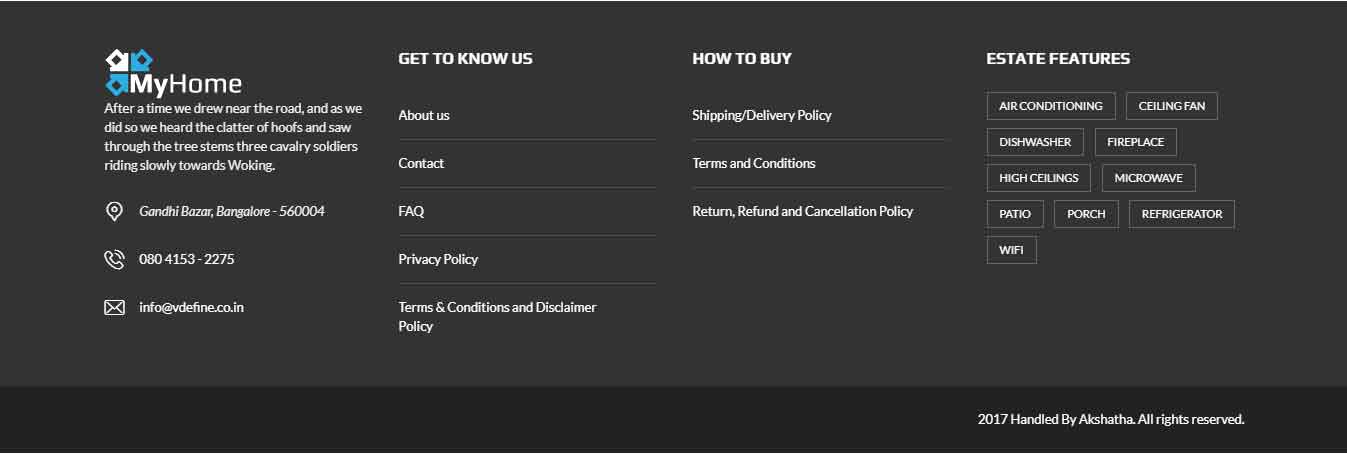Screen dimensions: 1347x456
Task: Click the info@vdefine.co.in email address
Action: [x=191, y=307]
